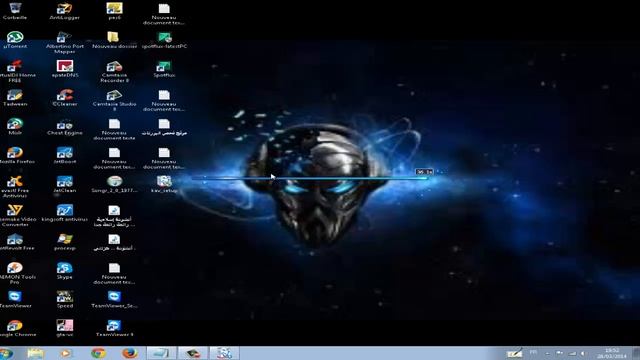Viewport: 640px width, 360px height.
Task: Open the Corbeille recycle bin
Action: pyautogui.click(x=15, y=11)
